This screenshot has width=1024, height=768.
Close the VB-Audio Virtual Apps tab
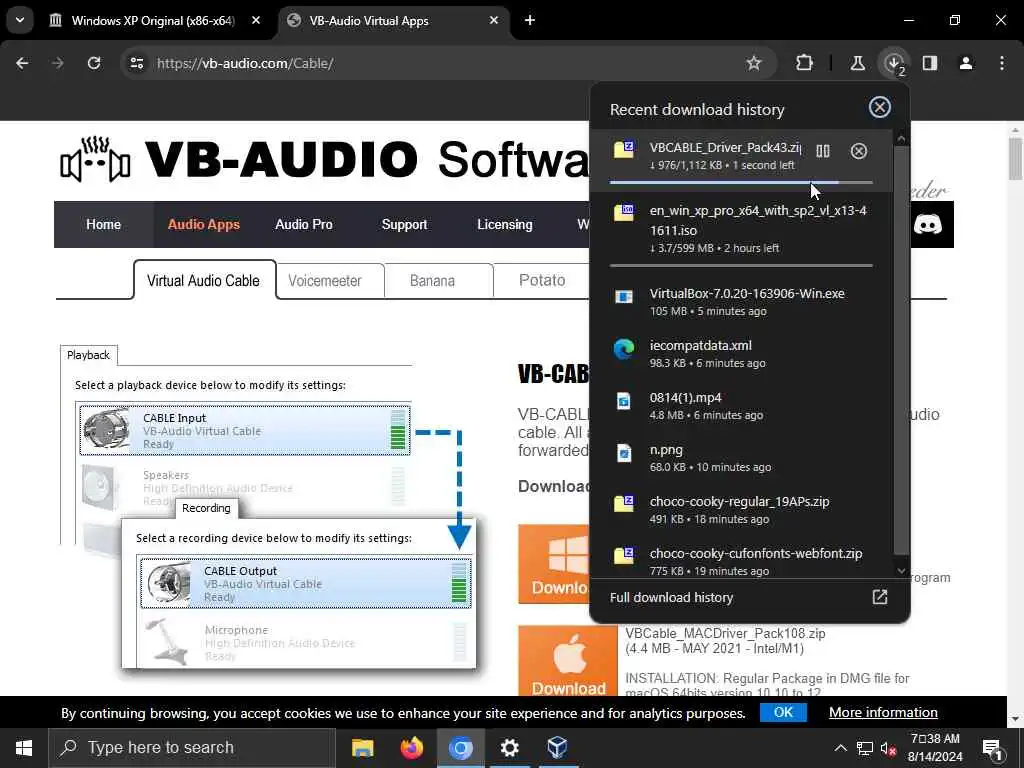[x=494, y=20]
